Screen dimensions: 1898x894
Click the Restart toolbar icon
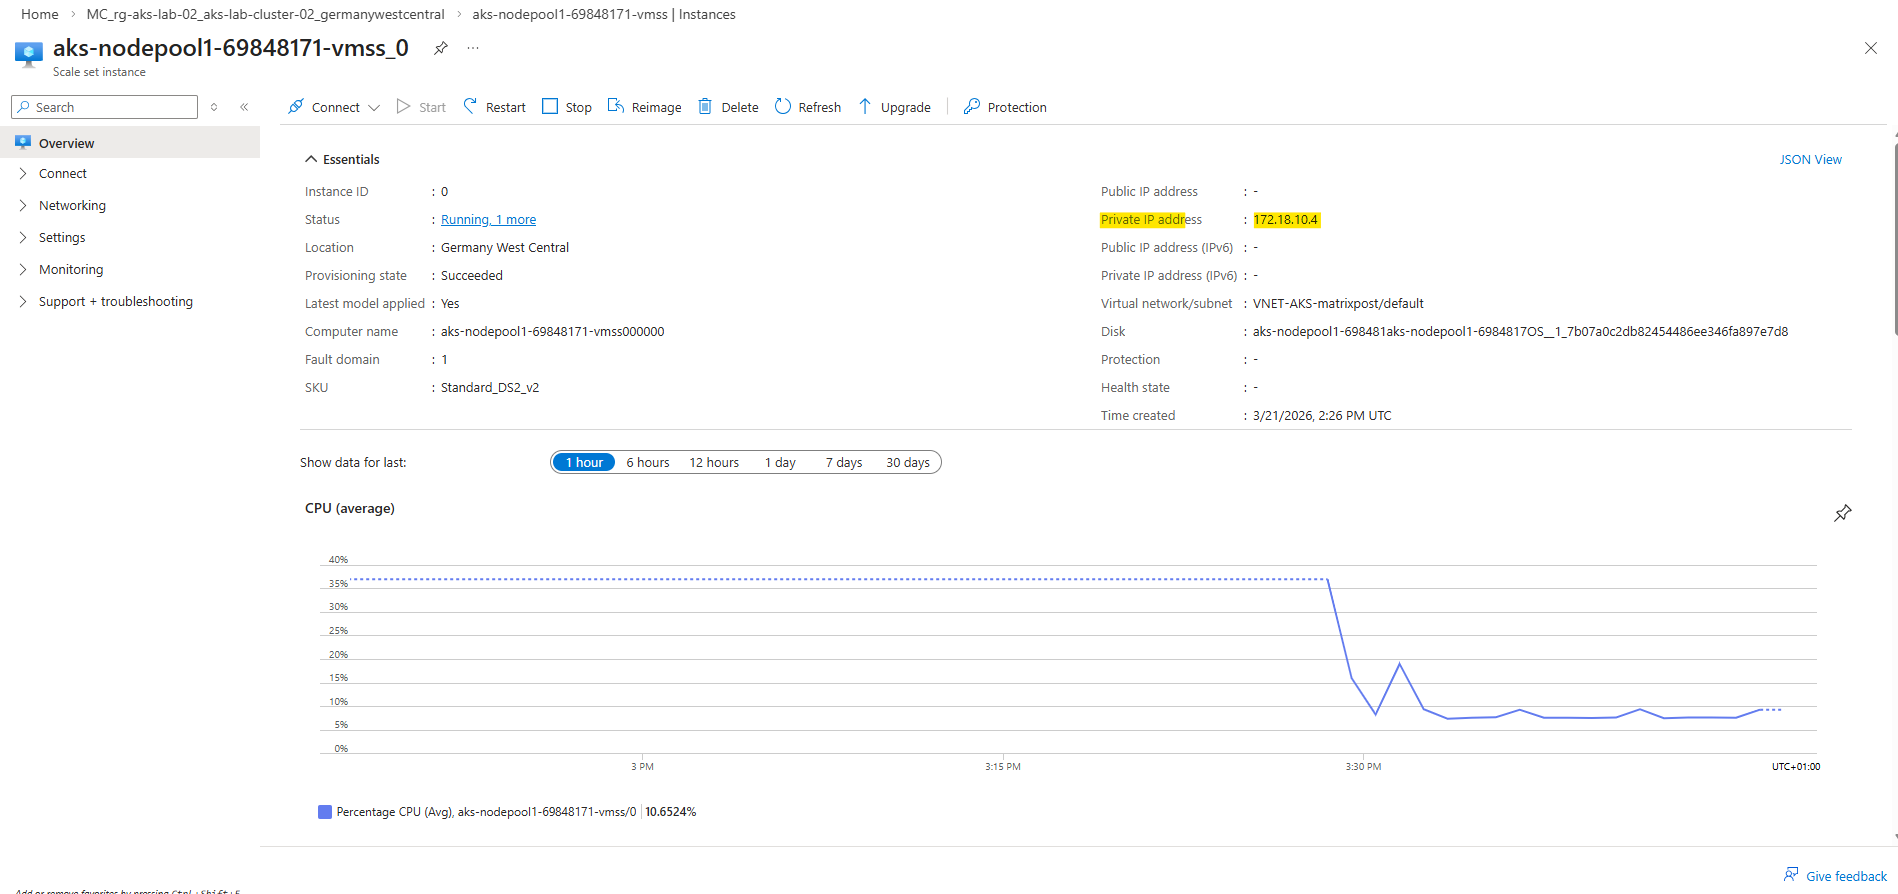[470, 107]
